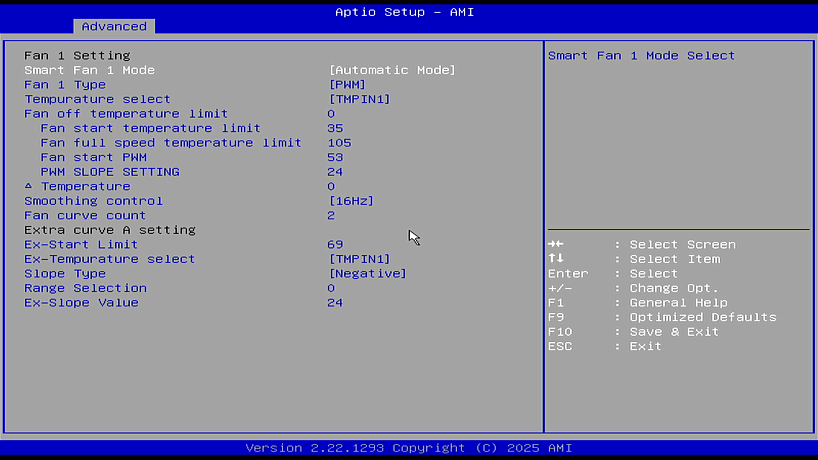Image resolution: width=818 pixels, height=460 pixels.
Task: Select the Range Selection label
Action: 85,288
